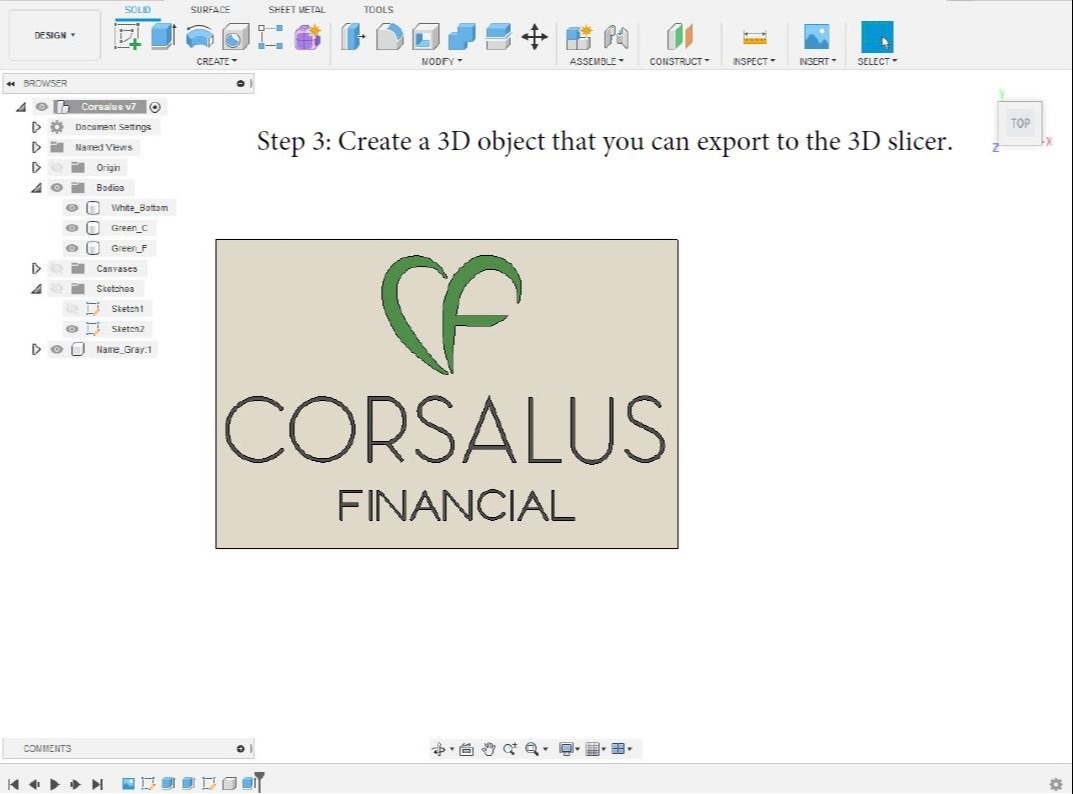Open the DESIGN workspace dropdown
The width and height of the screenshot is (1073, 794).
[55, 36]
